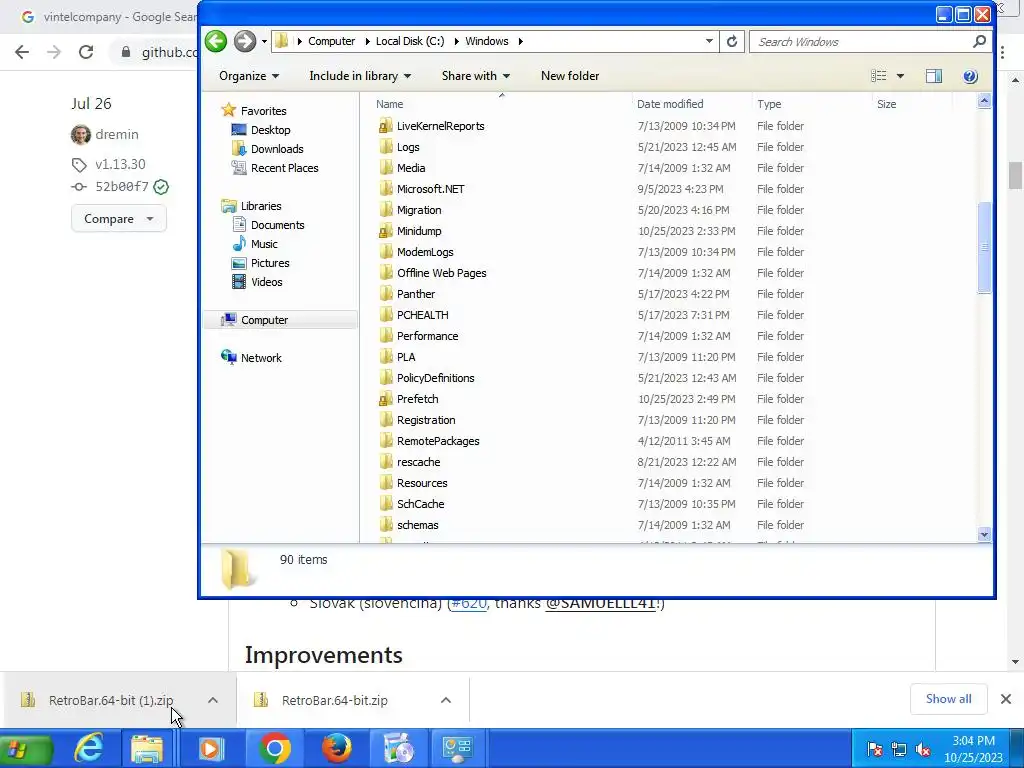This screenshot has width=1024, height=768.
Task: Select the PCHEALTH folder
Action: pos(423,315)
